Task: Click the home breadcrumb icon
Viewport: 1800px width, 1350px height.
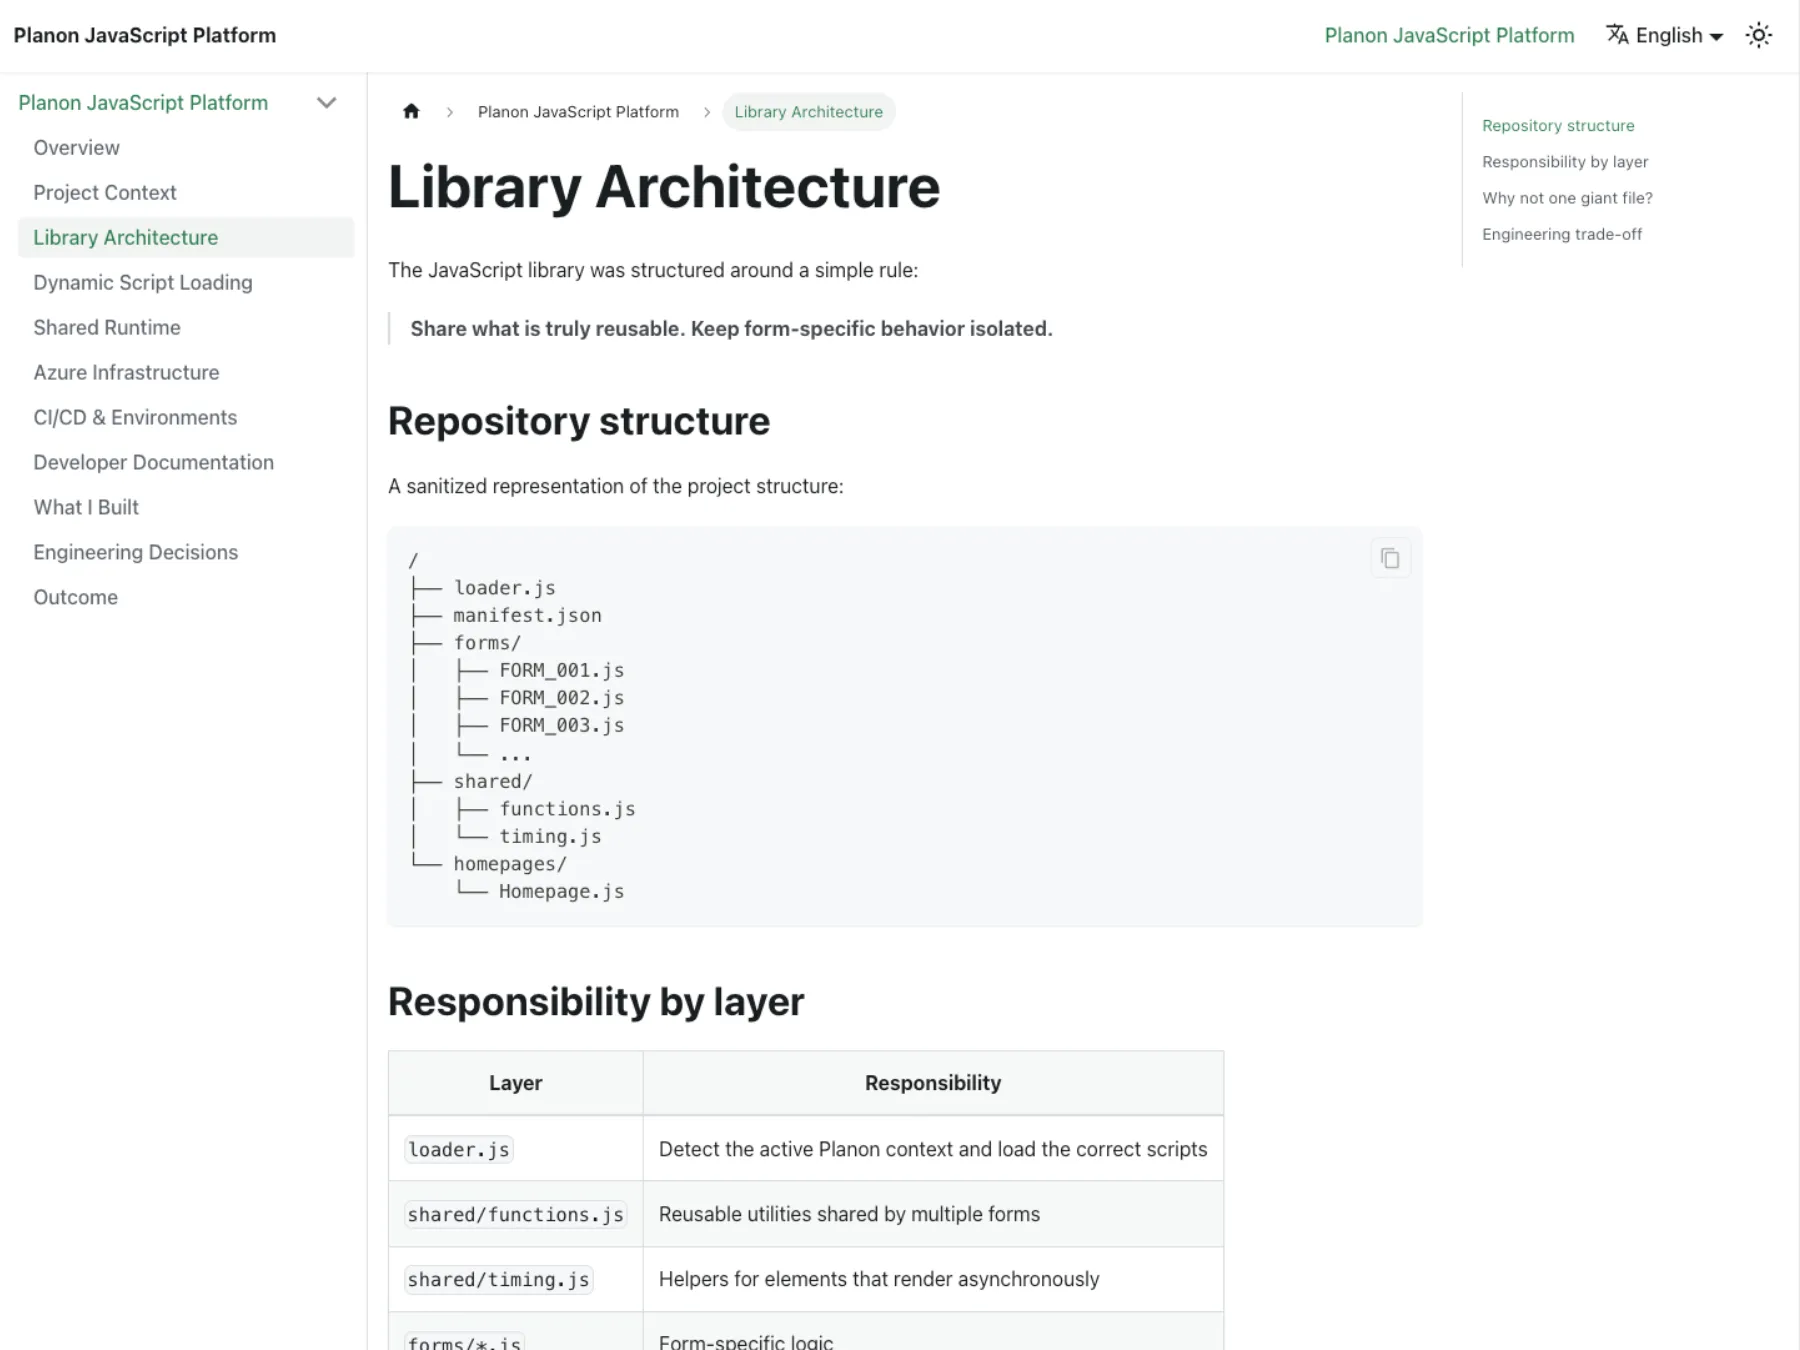Action: 411,111
